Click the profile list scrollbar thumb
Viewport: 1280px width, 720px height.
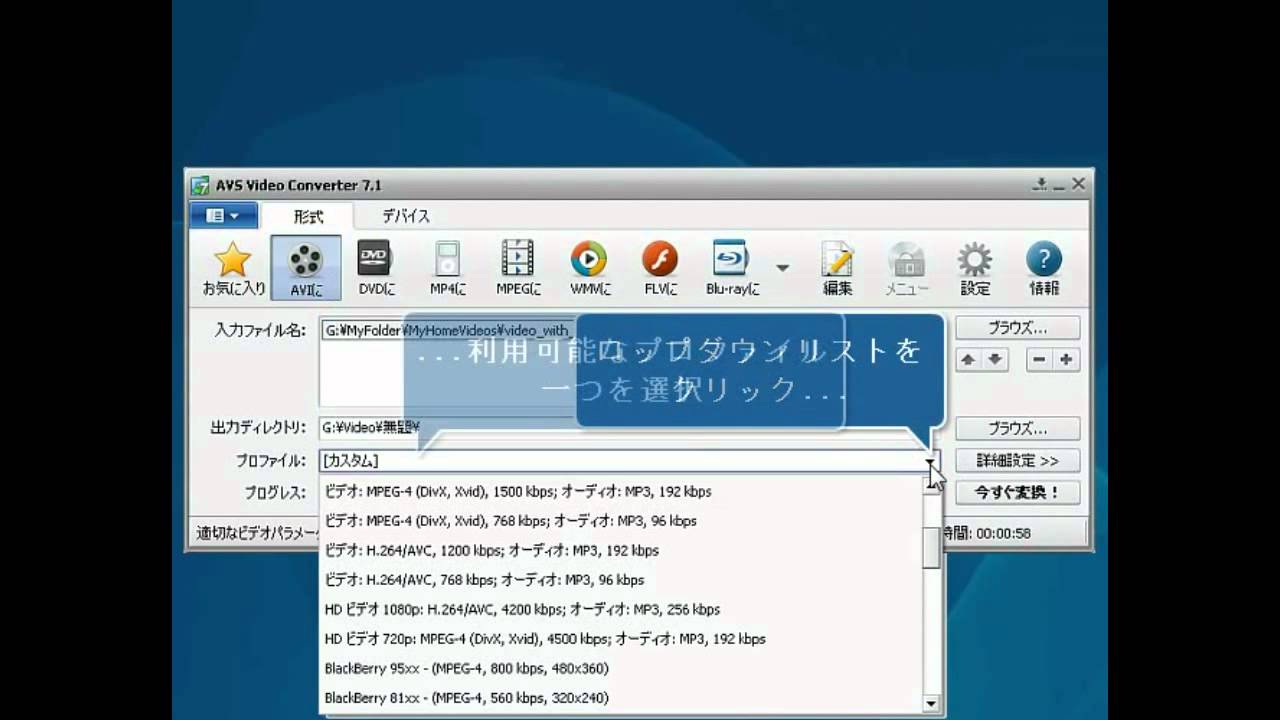931,546
